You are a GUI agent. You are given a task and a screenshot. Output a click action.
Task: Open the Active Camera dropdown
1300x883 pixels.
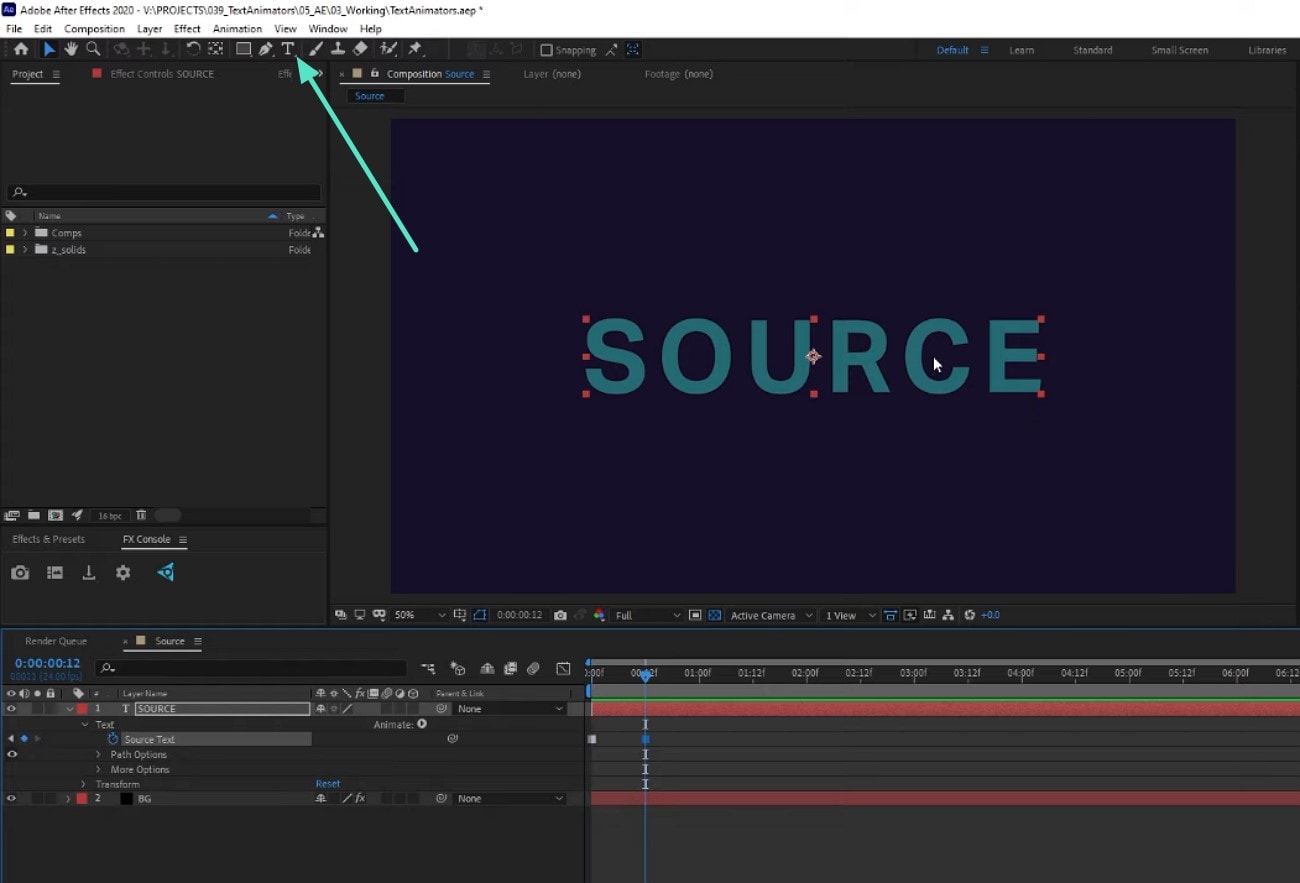tap(770, 615)
